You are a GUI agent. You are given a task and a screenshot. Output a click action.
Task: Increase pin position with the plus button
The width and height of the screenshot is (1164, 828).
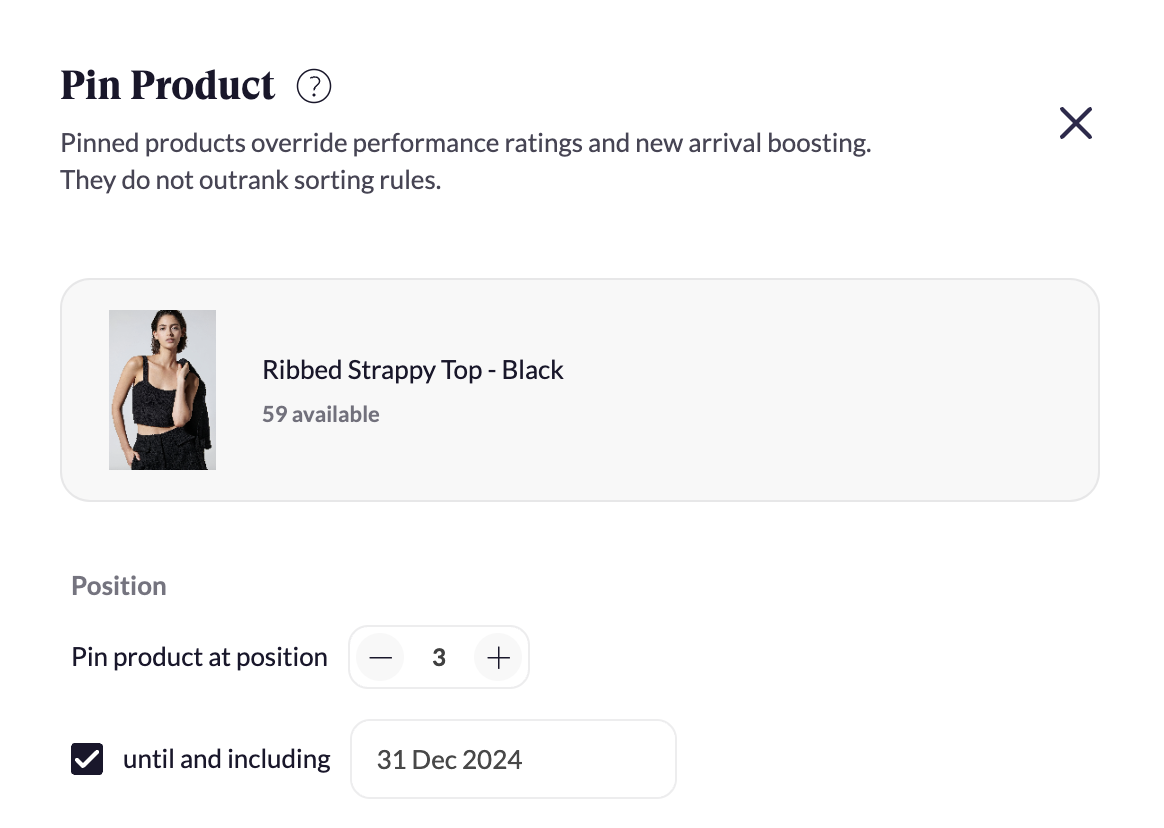(x=498, y=657)
